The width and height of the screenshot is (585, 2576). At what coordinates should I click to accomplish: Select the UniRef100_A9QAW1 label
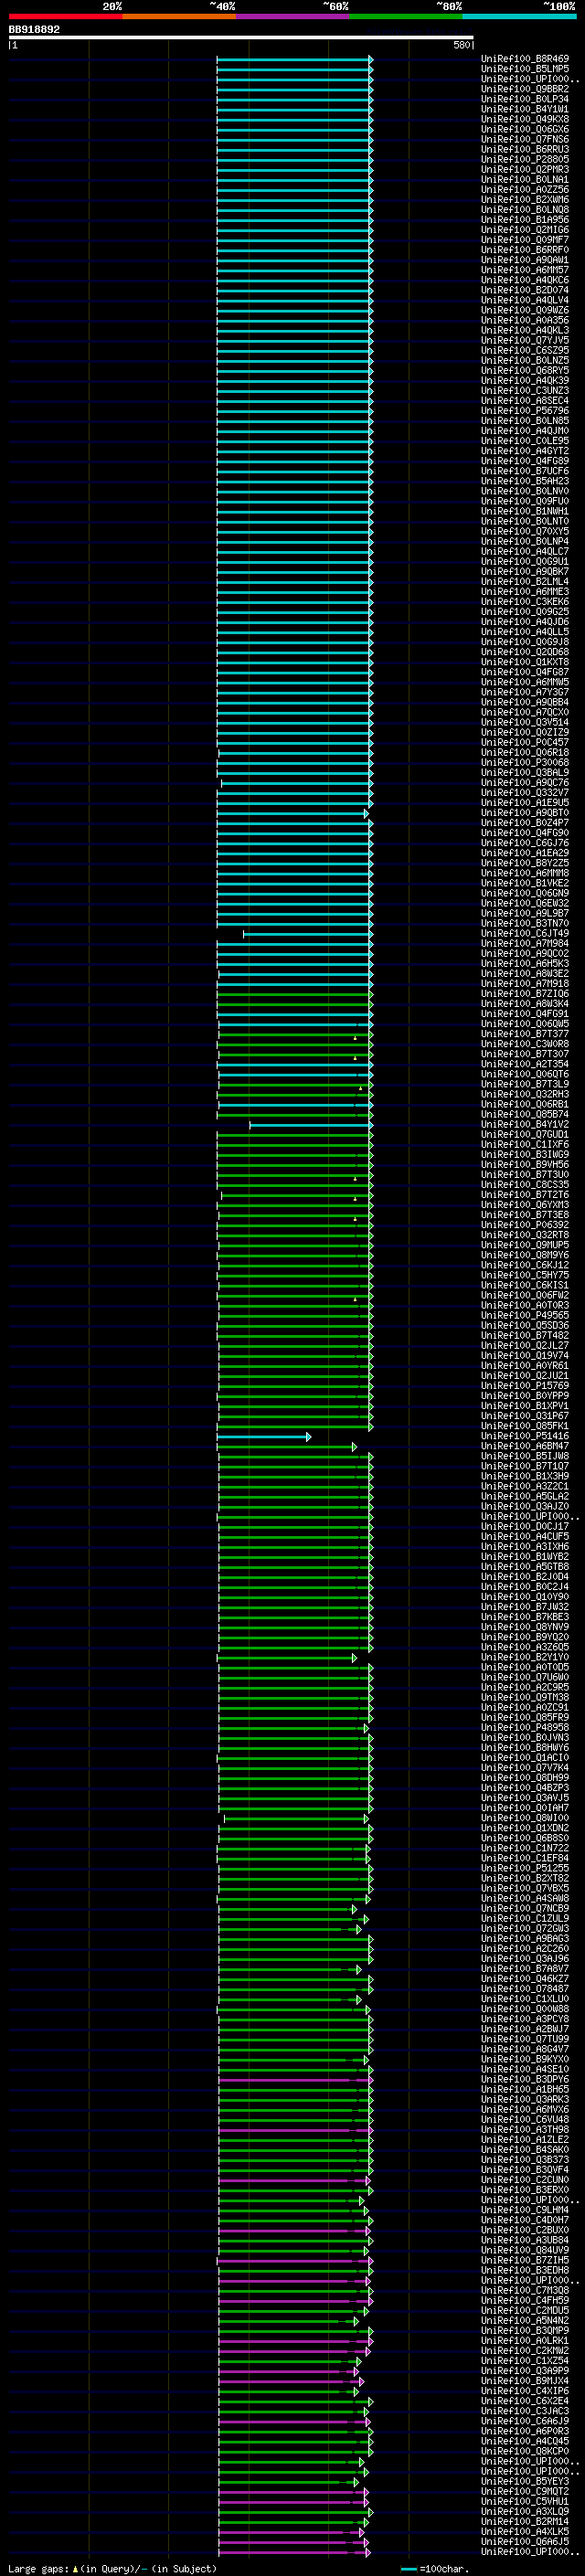click(525, 260)
